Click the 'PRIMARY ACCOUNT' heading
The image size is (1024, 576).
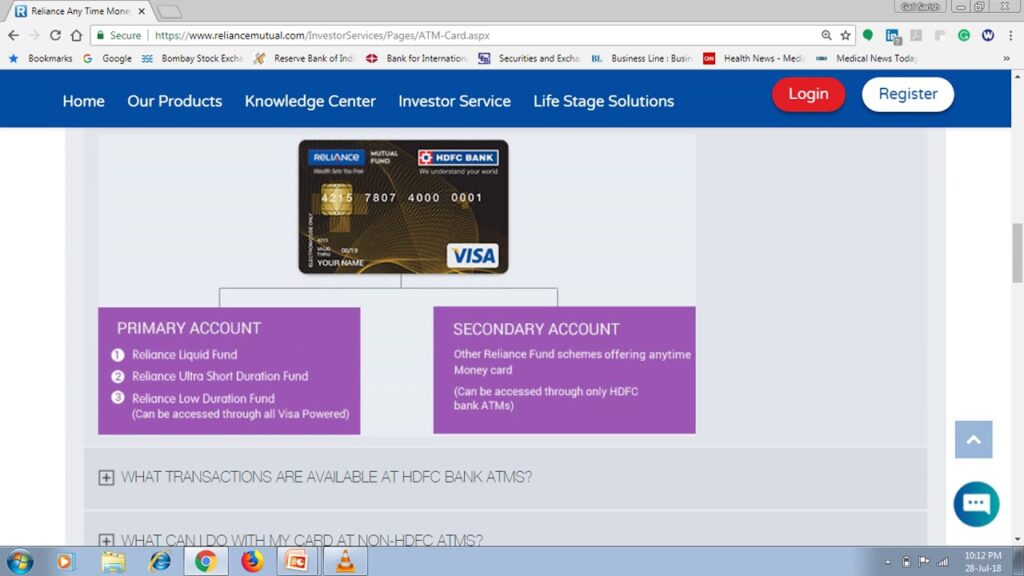(189, 328)
